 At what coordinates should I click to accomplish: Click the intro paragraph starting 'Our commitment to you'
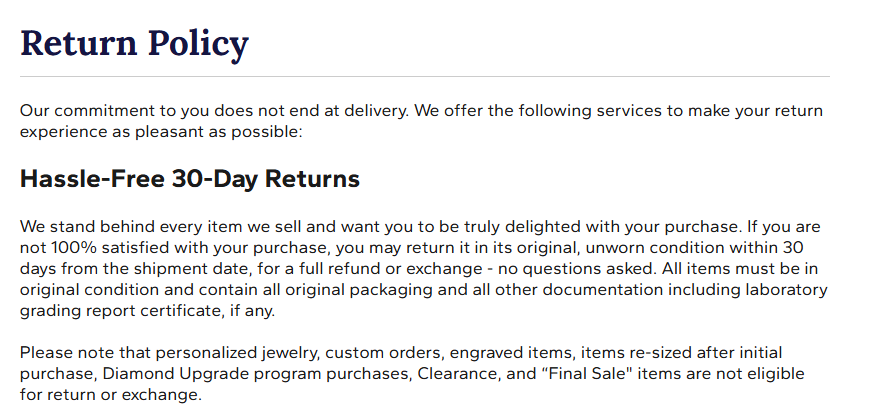point(420,120)
